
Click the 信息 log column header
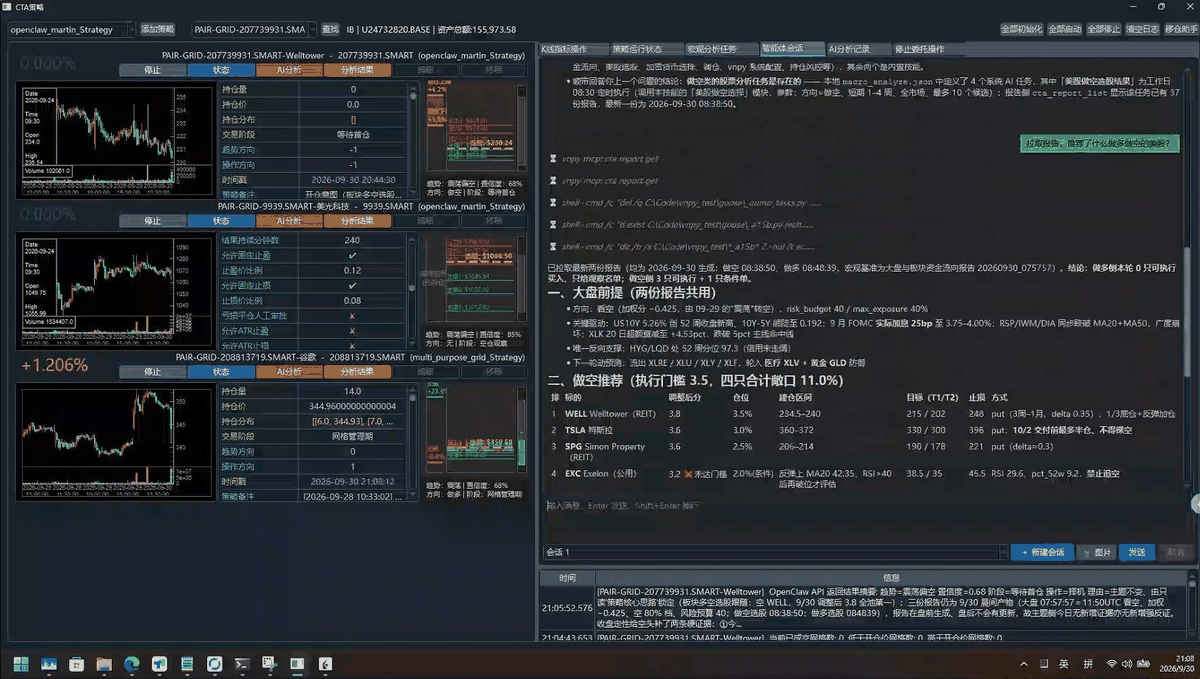click(x=892, y=578)
